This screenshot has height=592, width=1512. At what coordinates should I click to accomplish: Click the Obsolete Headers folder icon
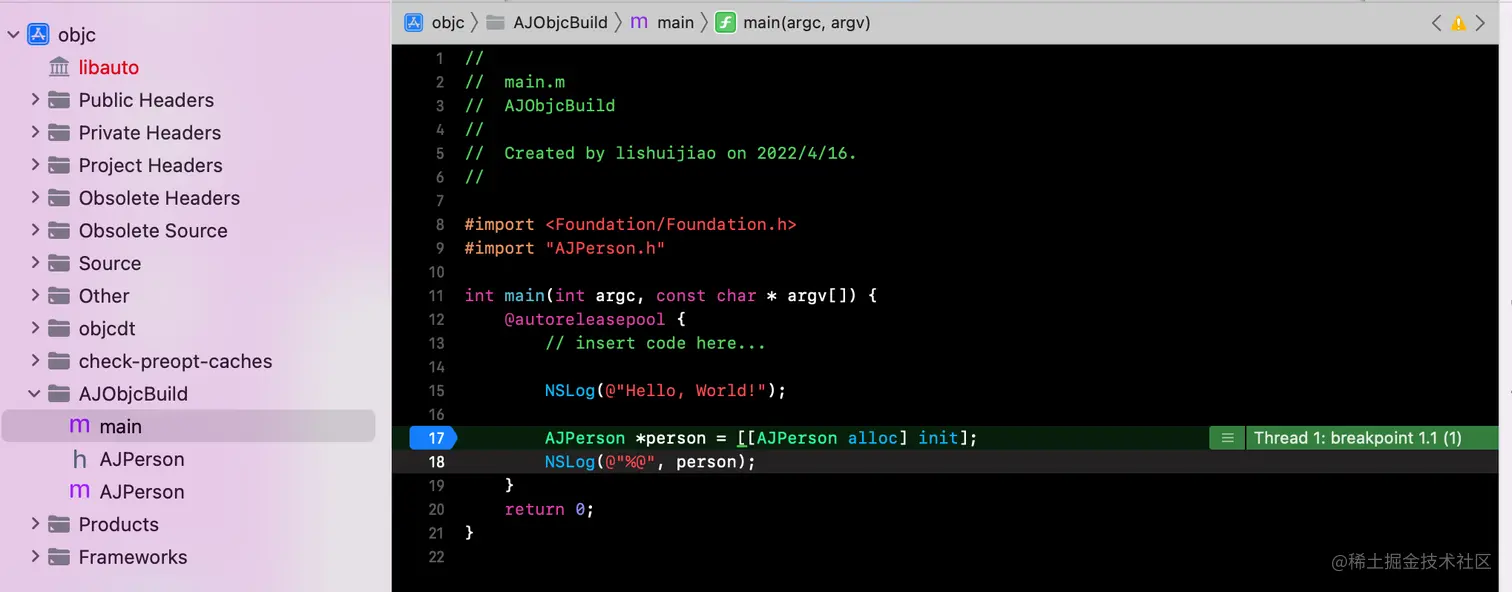(60, 198)
